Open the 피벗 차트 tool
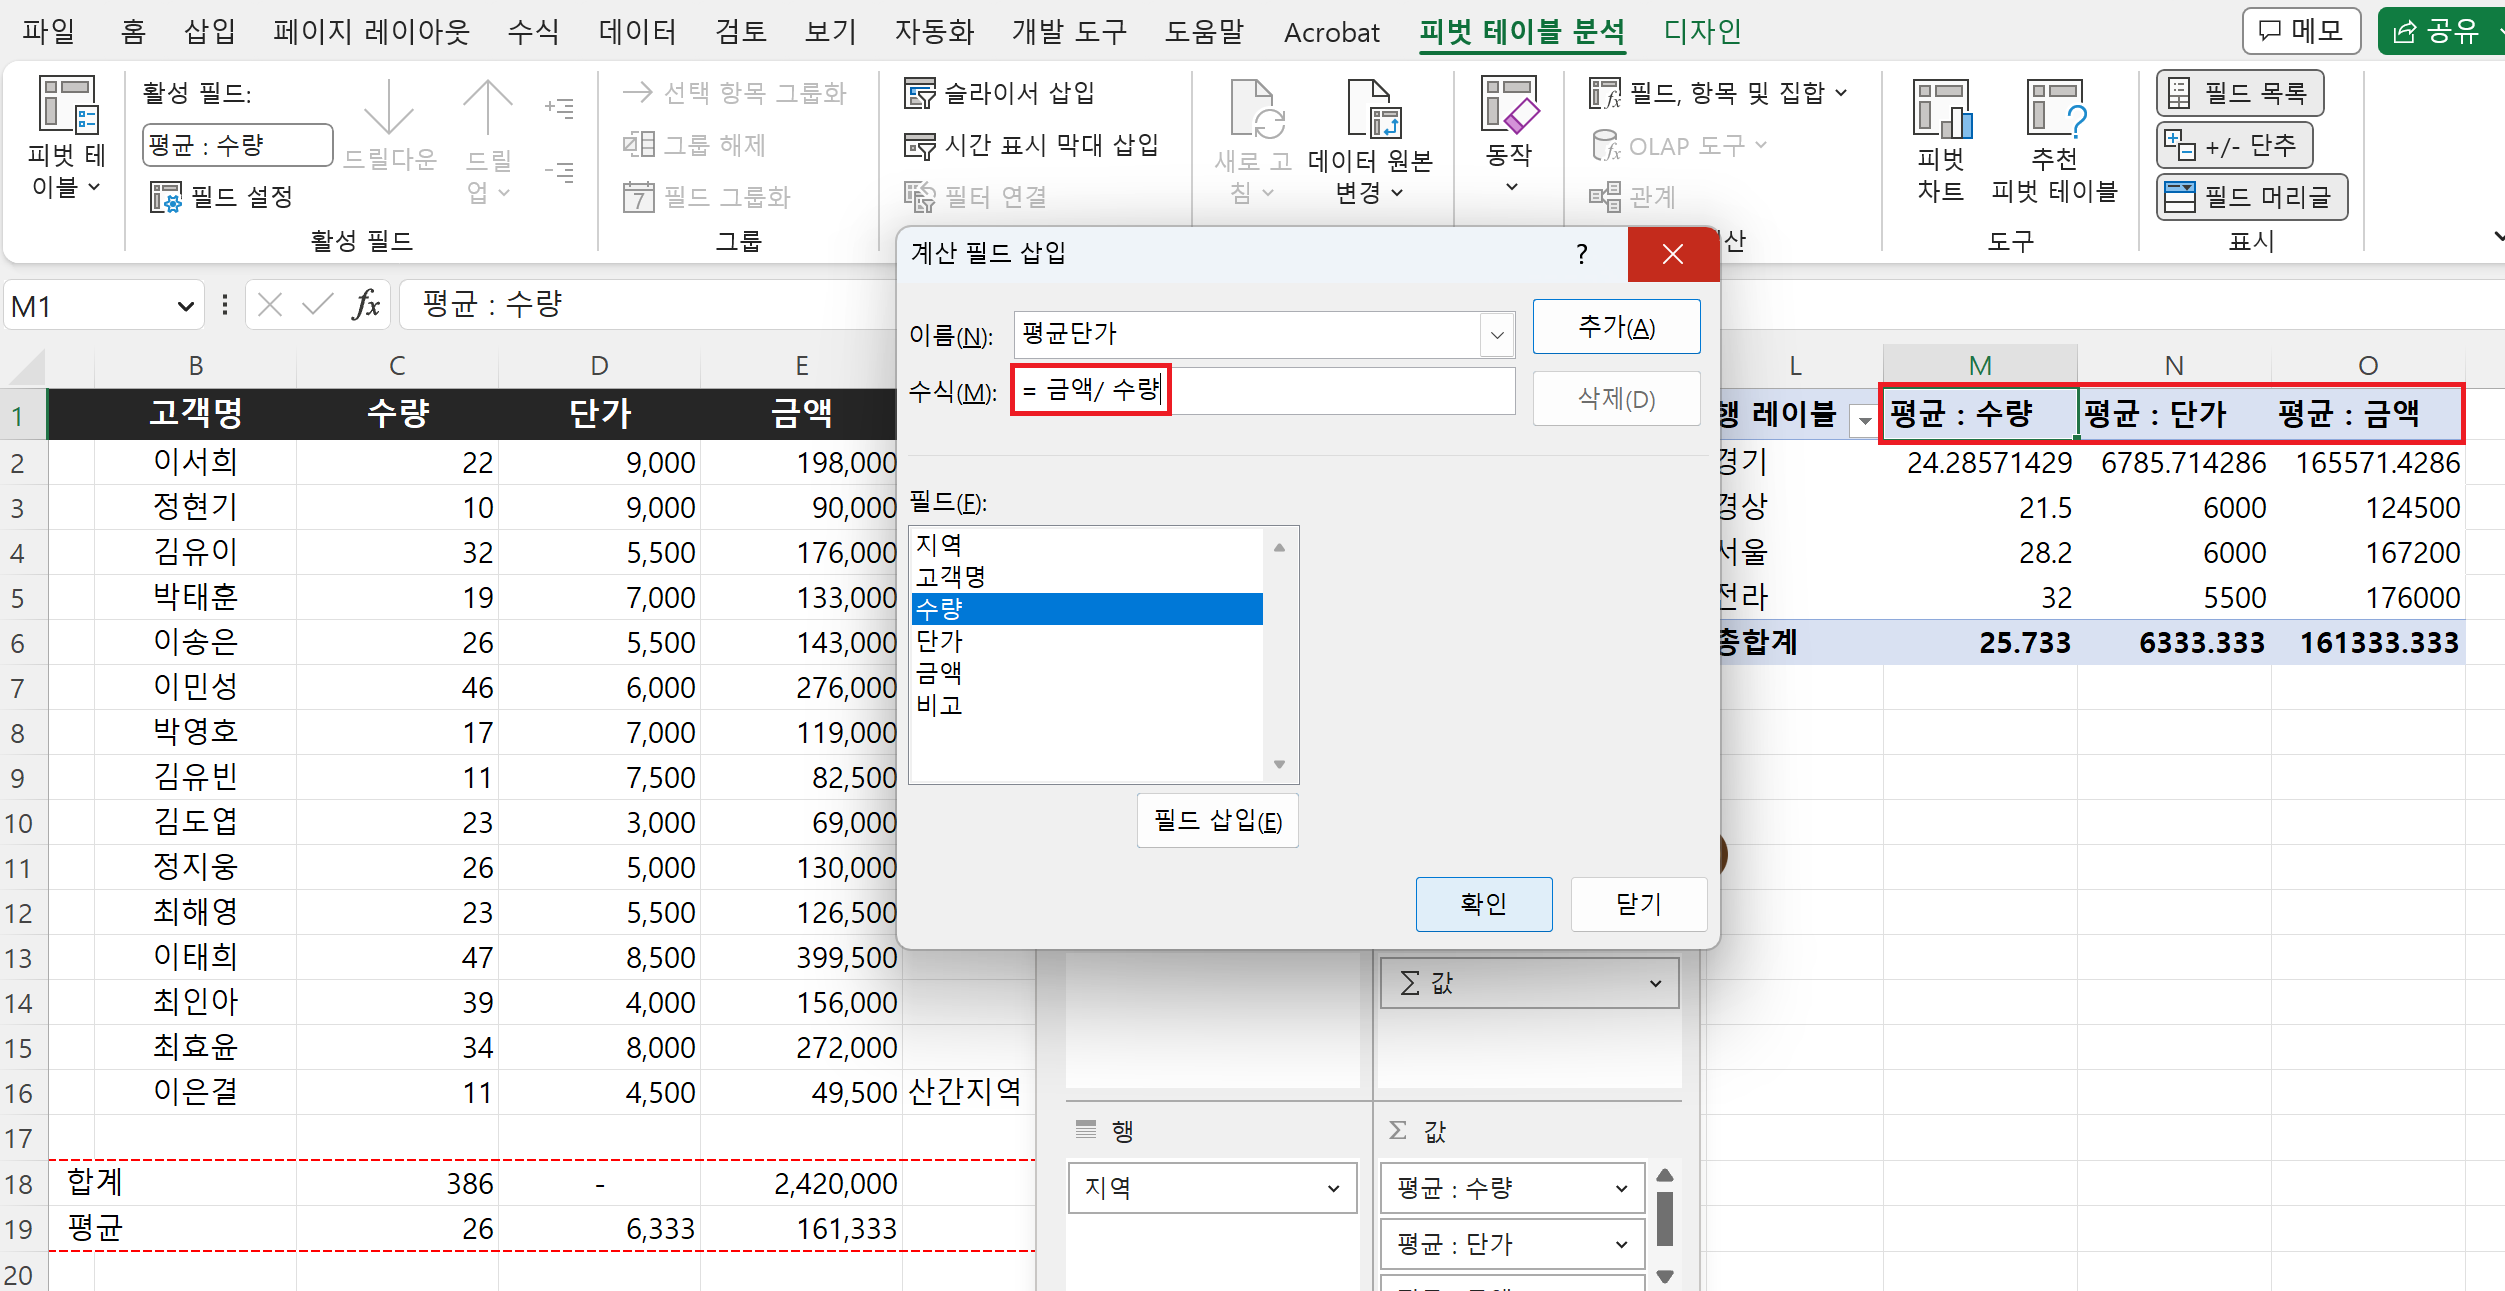The height and width of the screenshot is (1291, 2505). [x=1941, y=110]
